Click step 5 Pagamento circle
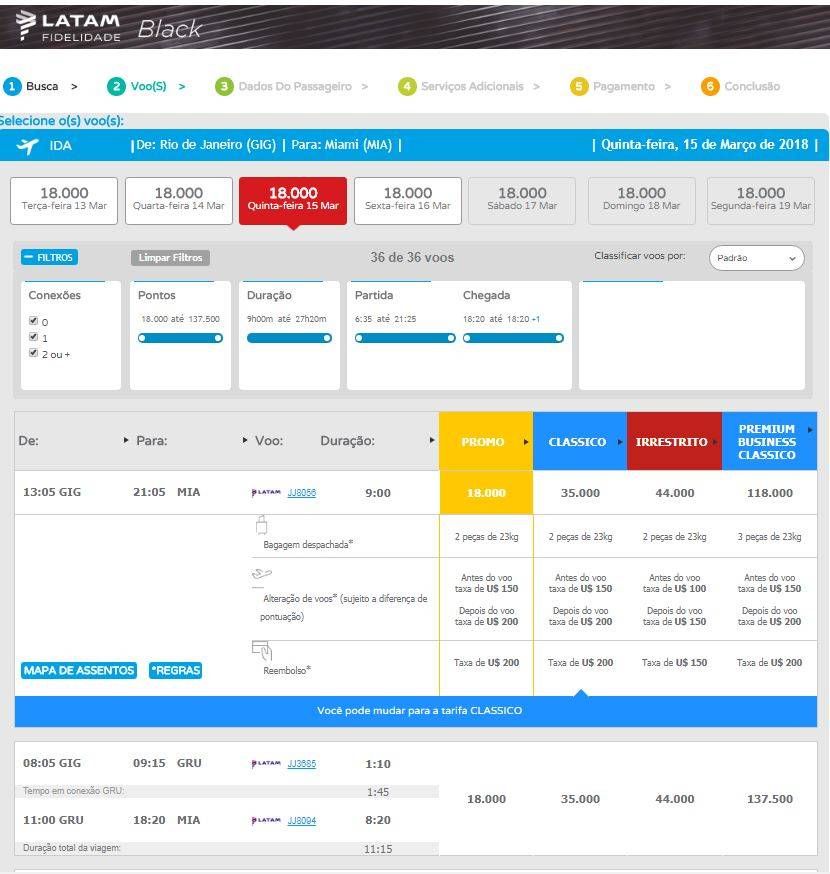 (x=579, y=86)
